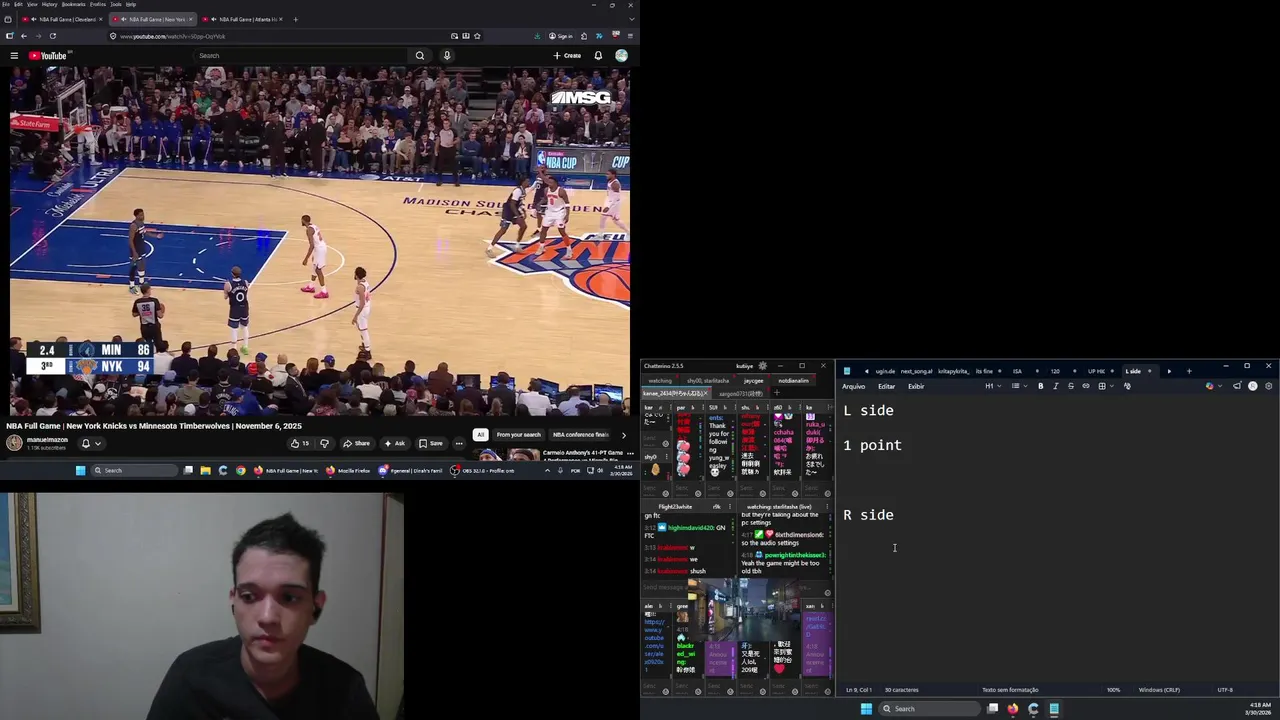This screenshot has width=1280, height=720.
Task: Switch to Chatterino jaycgee tab
Action: coord(753,381)
